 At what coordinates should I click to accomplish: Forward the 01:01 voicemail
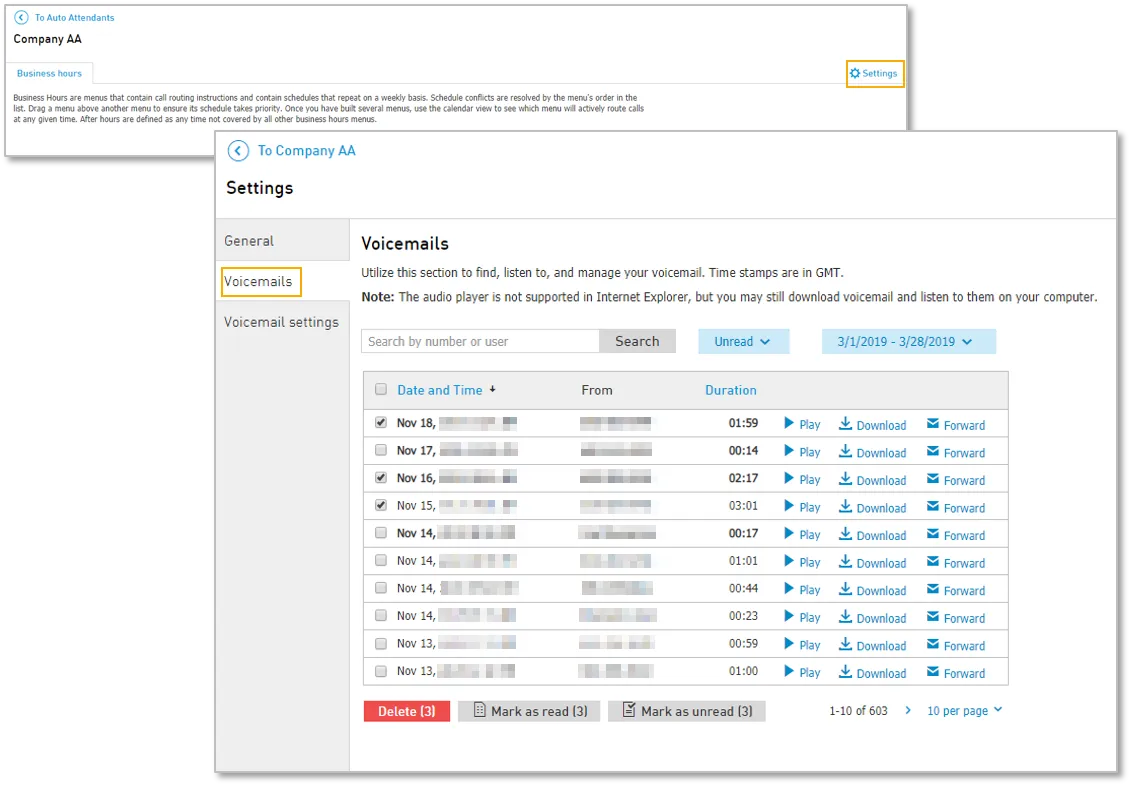pyautogui.click(x=956, y=562)
